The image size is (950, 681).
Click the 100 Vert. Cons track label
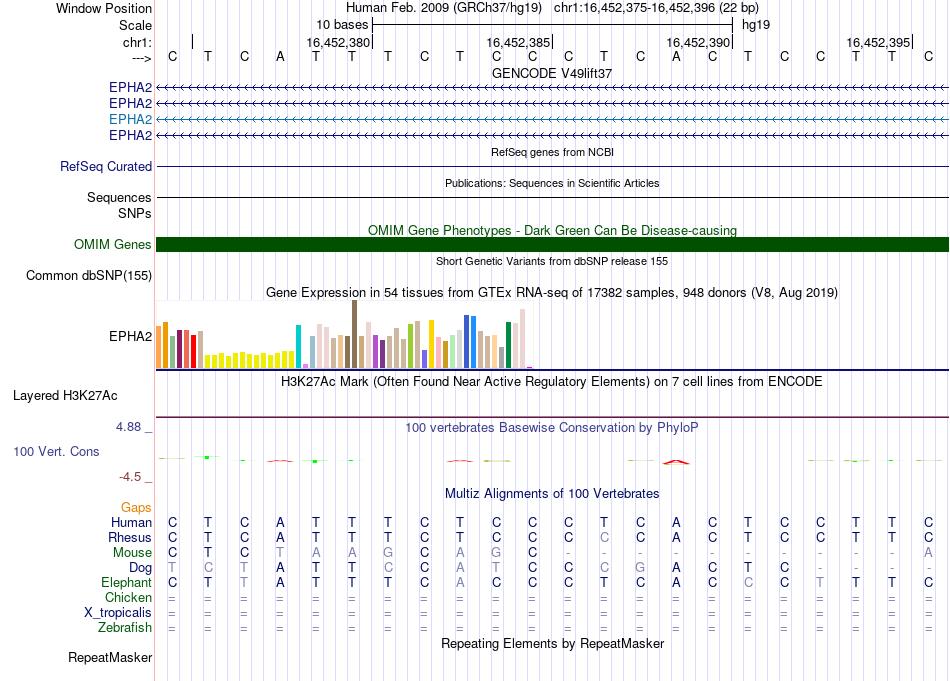tap(56, 452)
